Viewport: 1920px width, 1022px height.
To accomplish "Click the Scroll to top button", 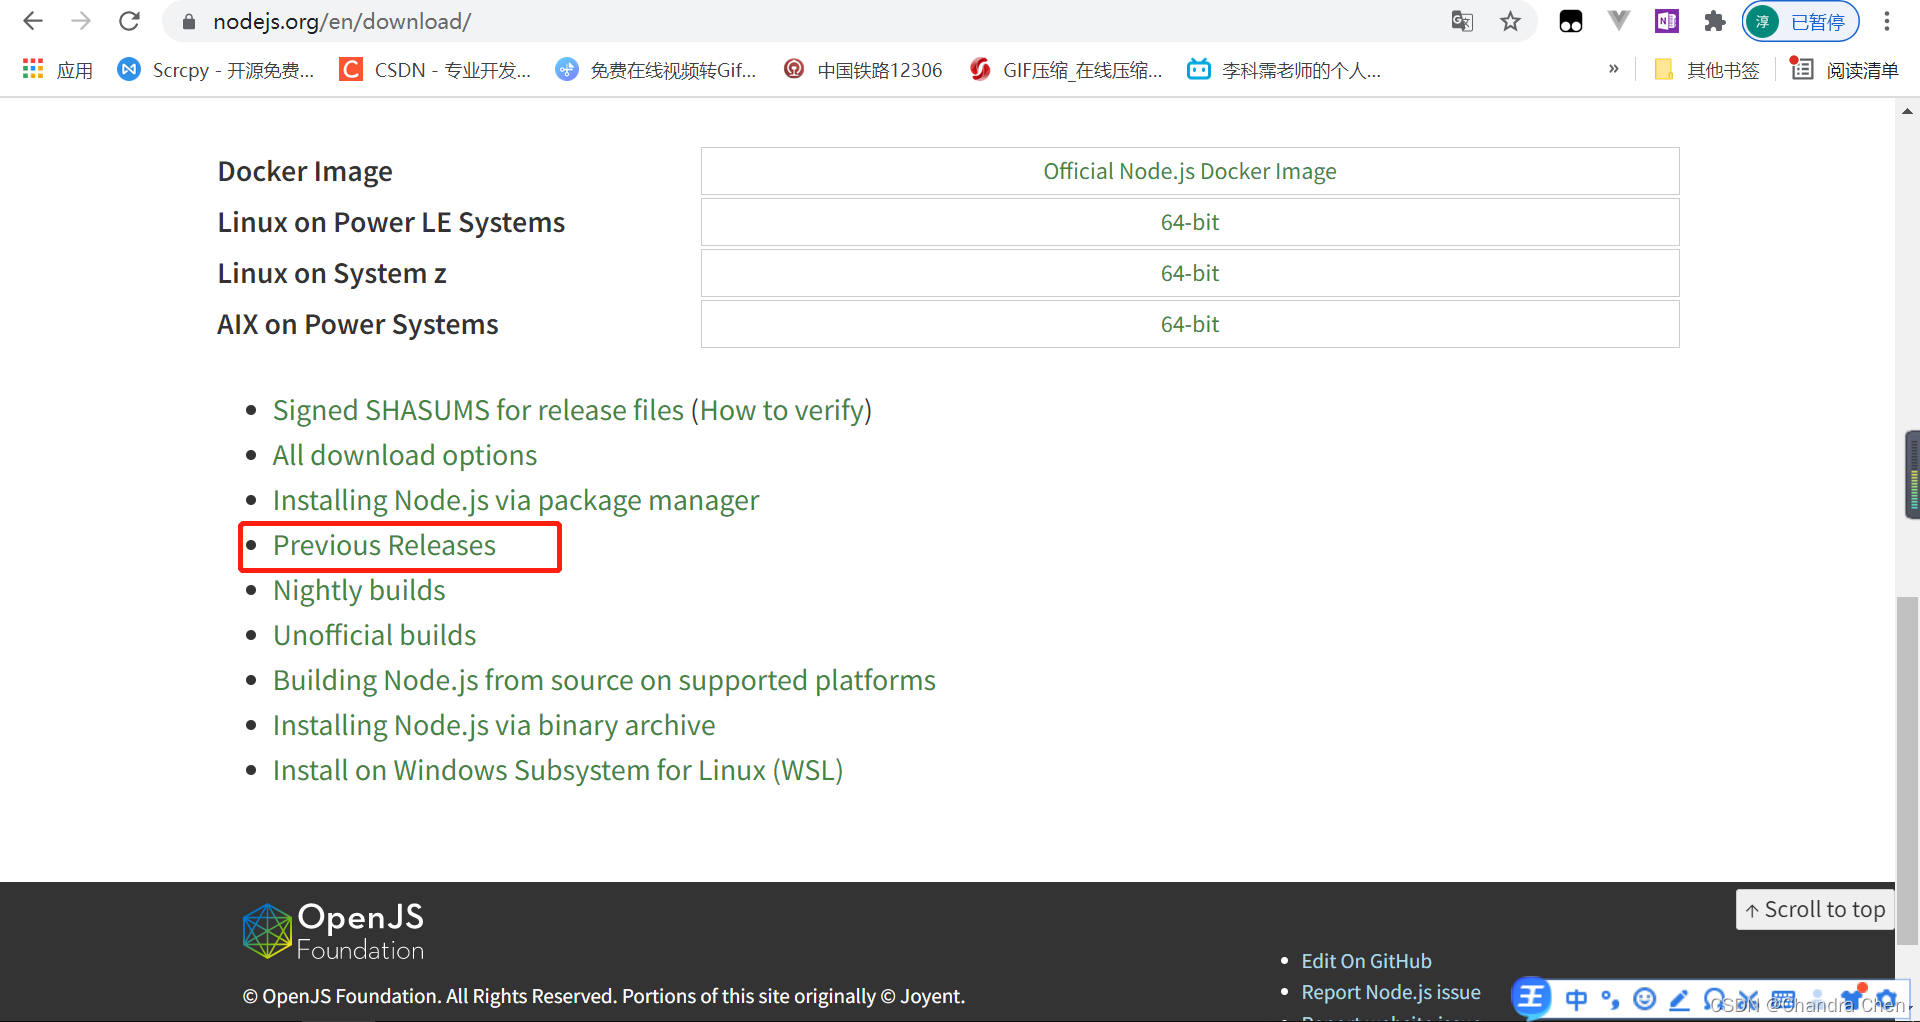I will [x=1815, y=909].
